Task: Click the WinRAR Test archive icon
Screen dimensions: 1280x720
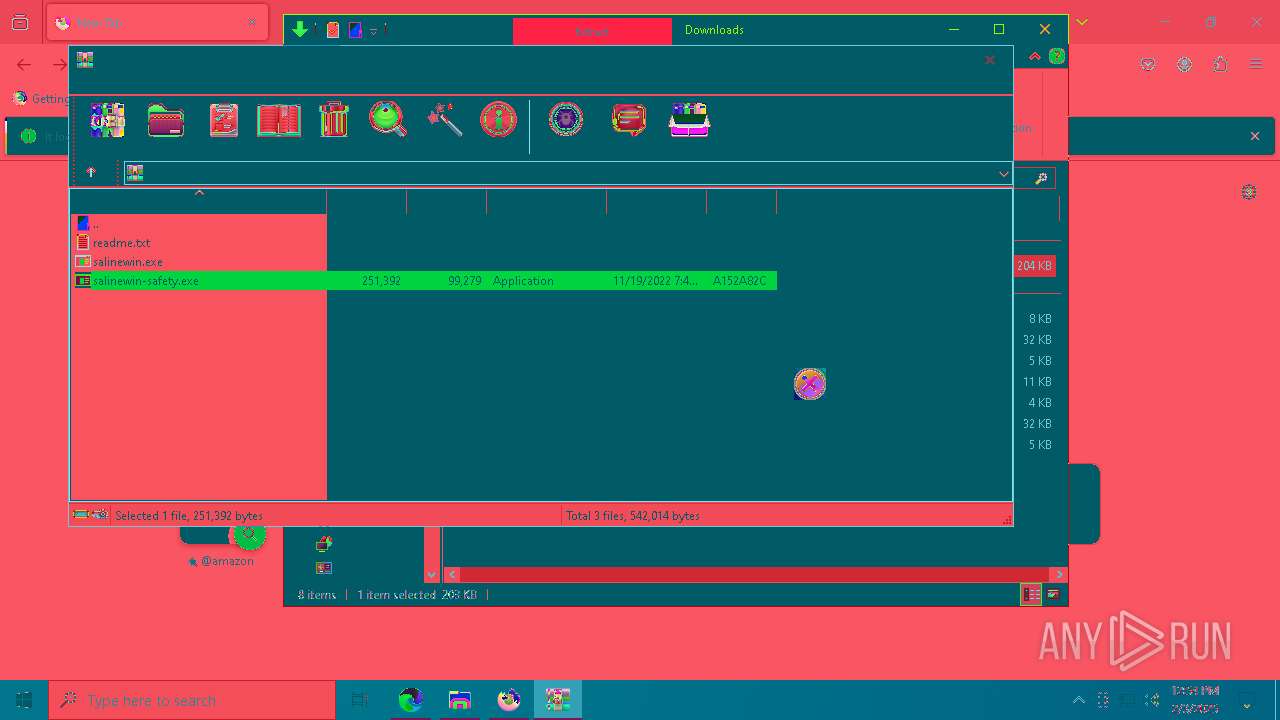Action: click(x=223, y=120)
